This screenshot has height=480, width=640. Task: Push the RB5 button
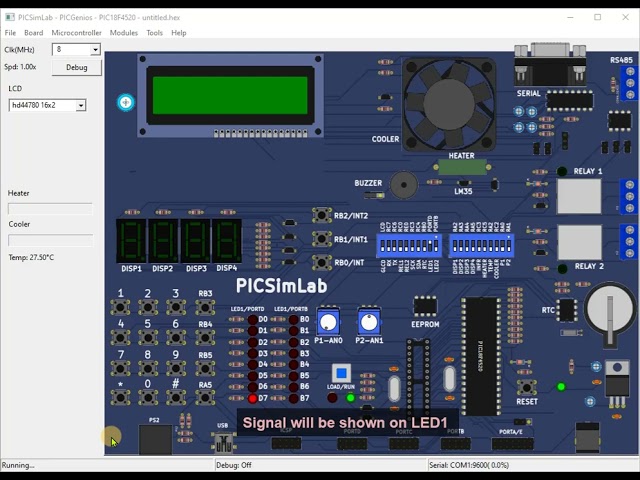click(x=205, y=368)
